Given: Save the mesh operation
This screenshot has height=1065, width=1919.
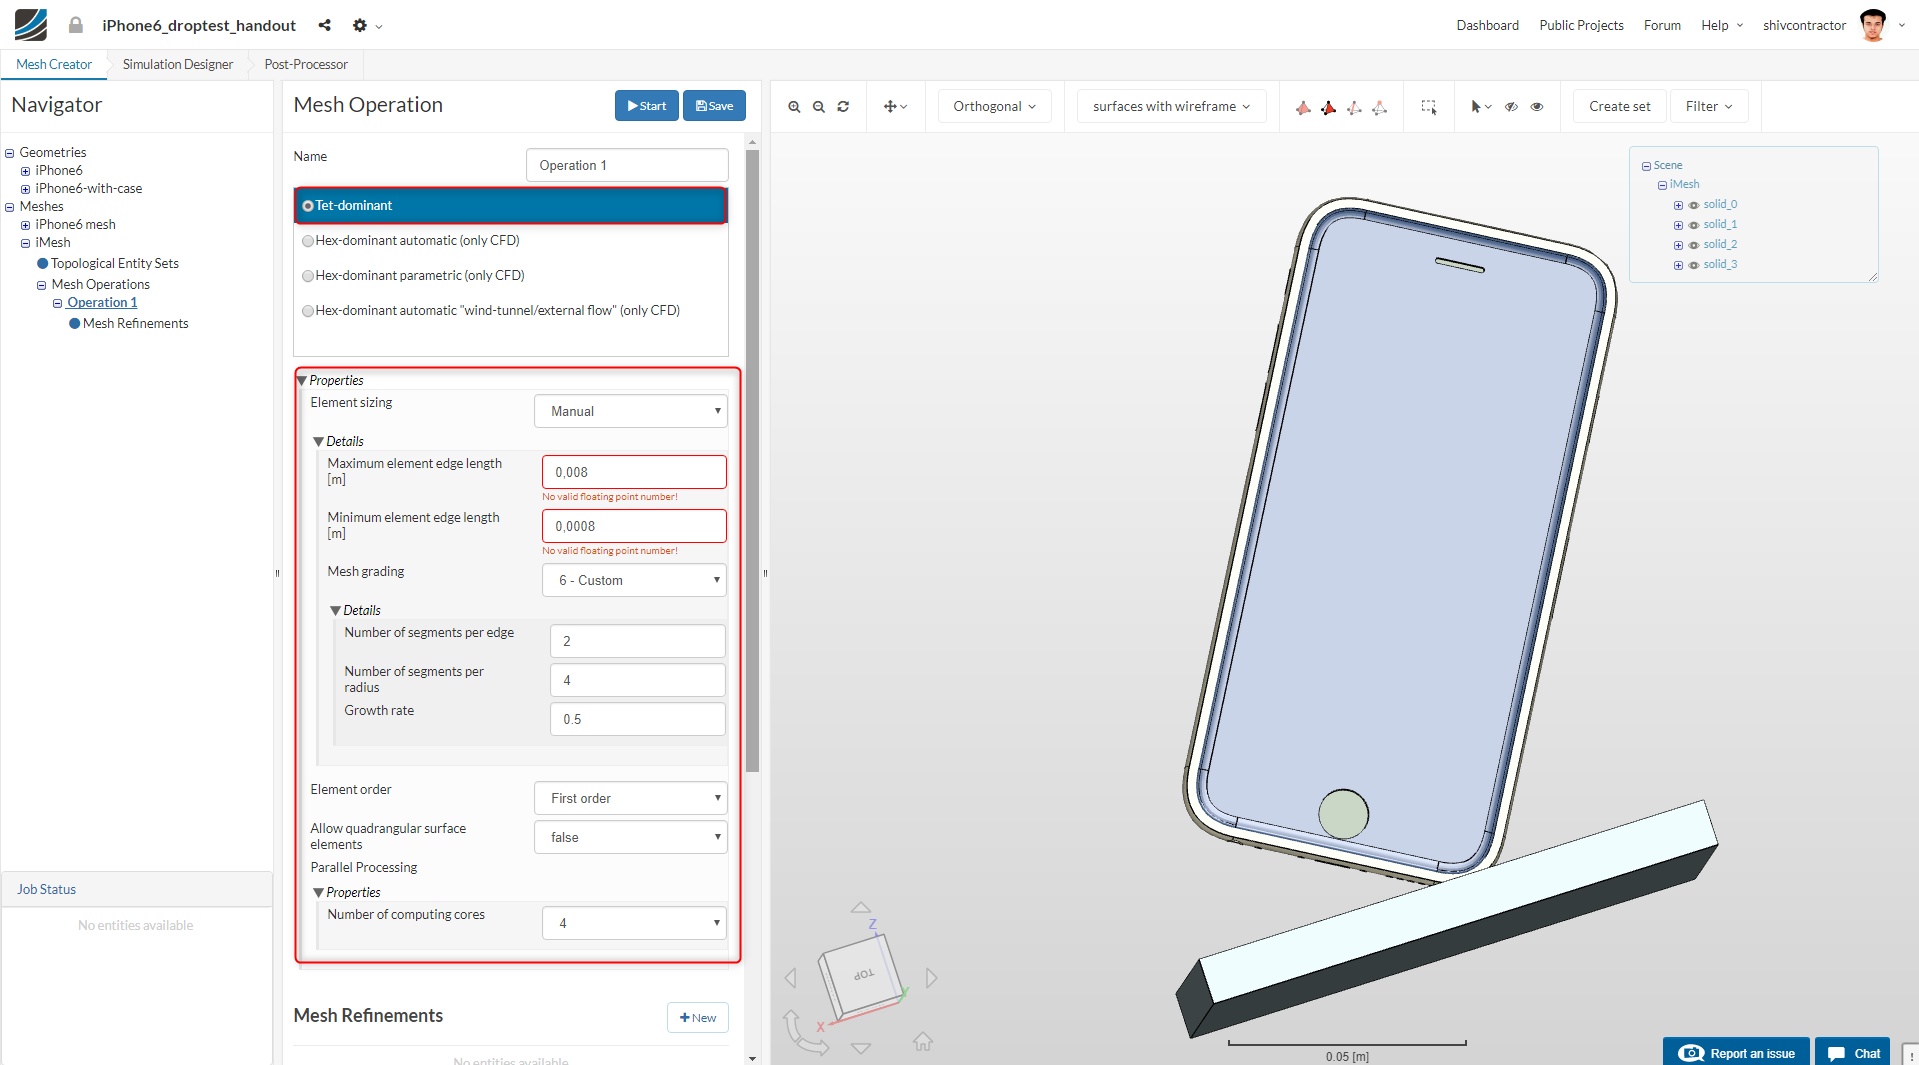Looking at the screenshot, I should point(714,106).
